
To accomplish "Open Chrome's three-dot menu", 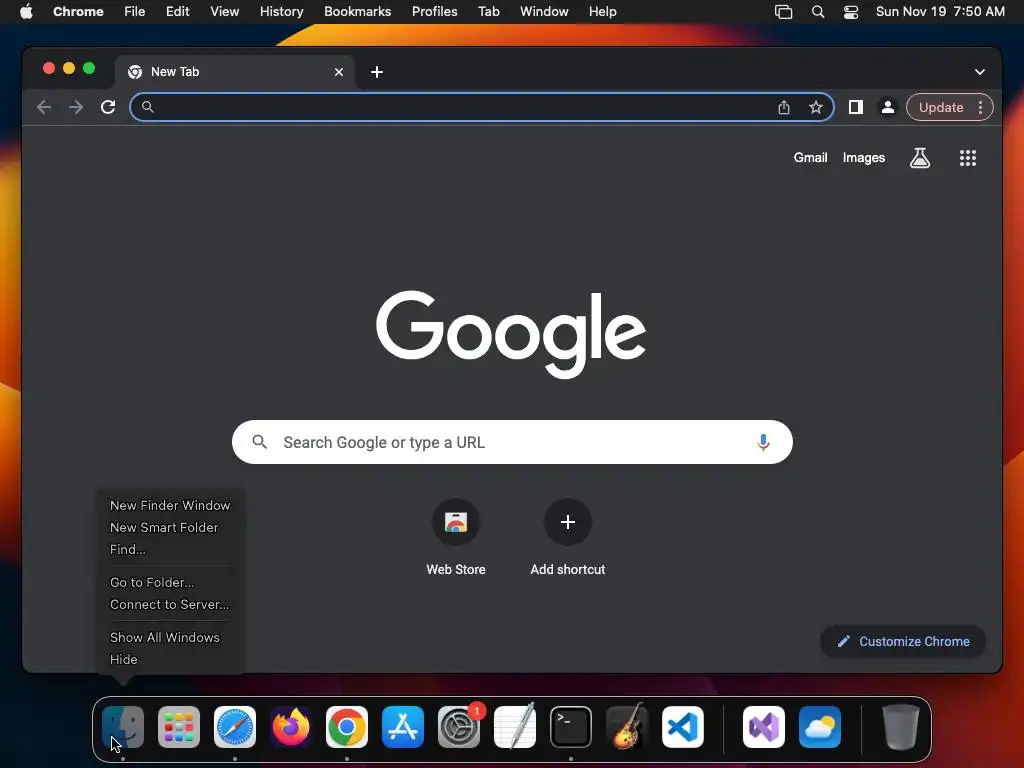I will tap(980, 107).
